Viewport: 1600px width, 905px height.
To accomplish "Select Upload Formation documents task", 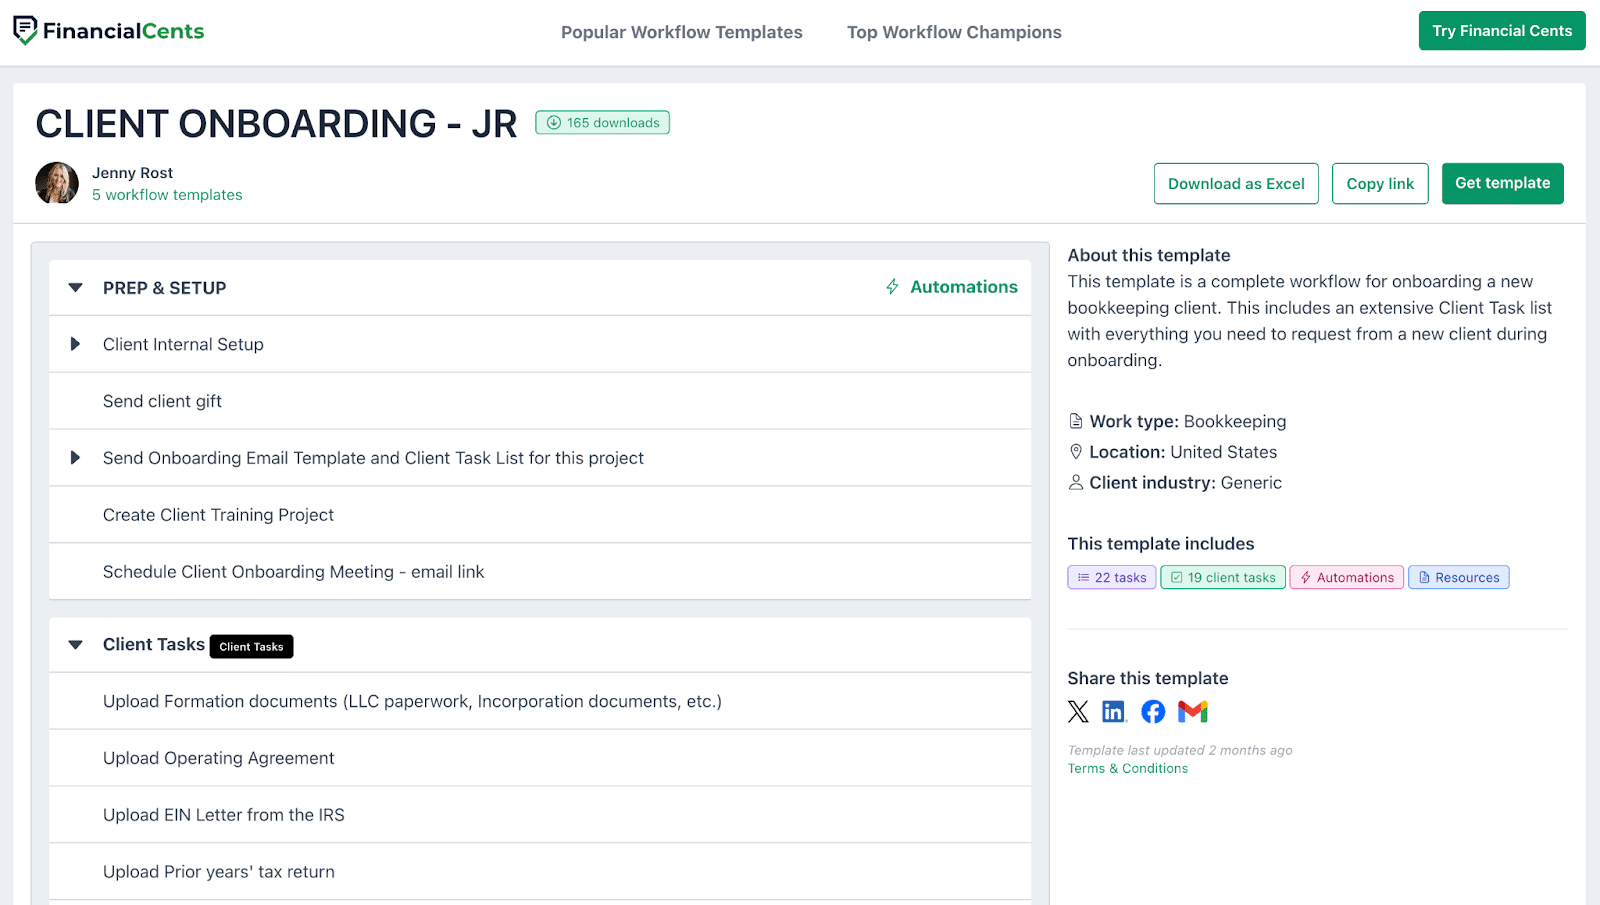I will [540, 702].
